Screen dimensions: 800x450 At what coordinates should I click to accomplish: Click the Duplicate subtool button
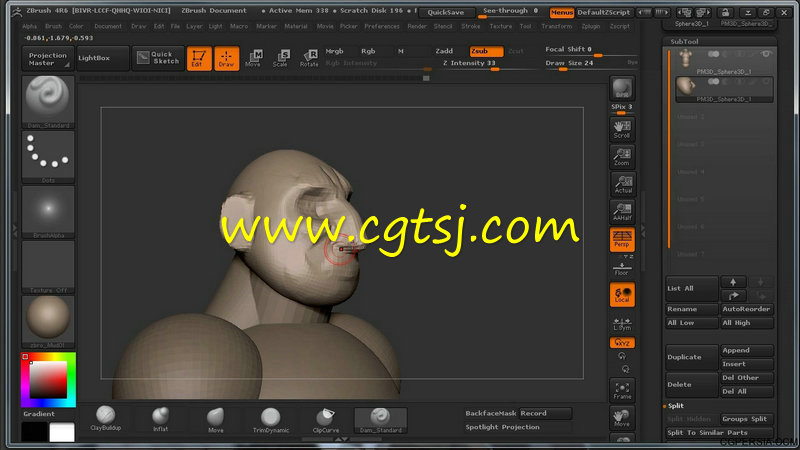pyautogui.click(x=692, y=357)
